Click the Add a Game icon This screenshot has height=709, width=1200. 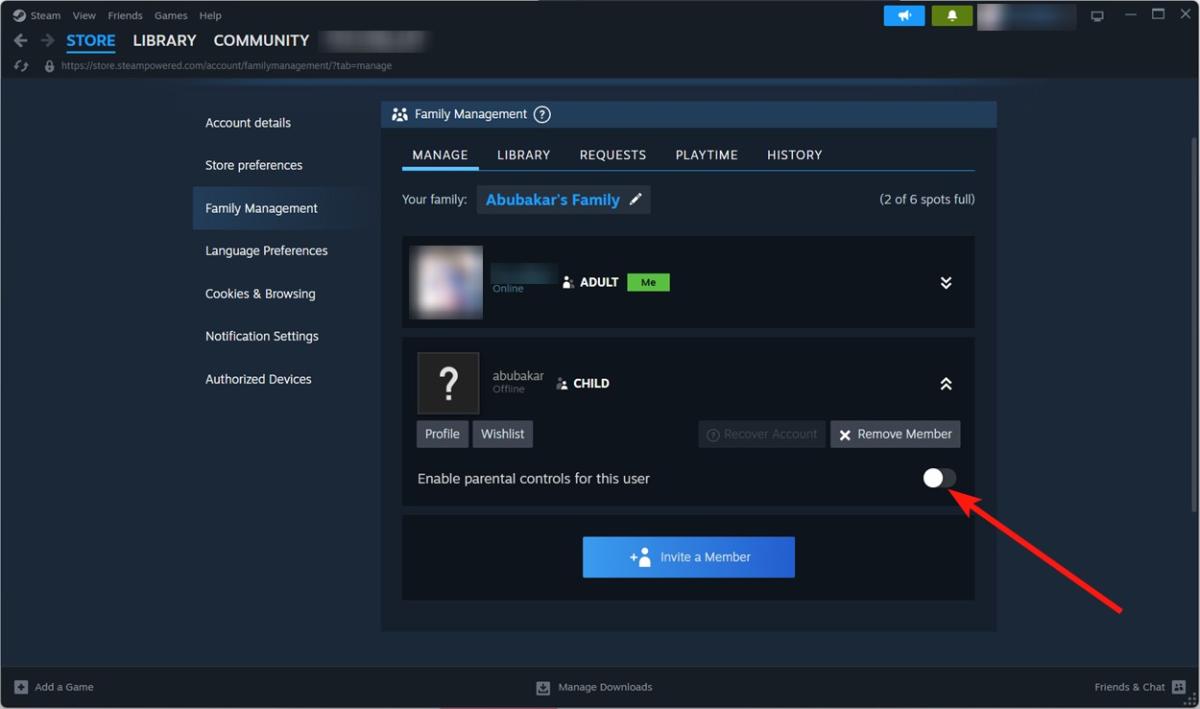(22, 687)
